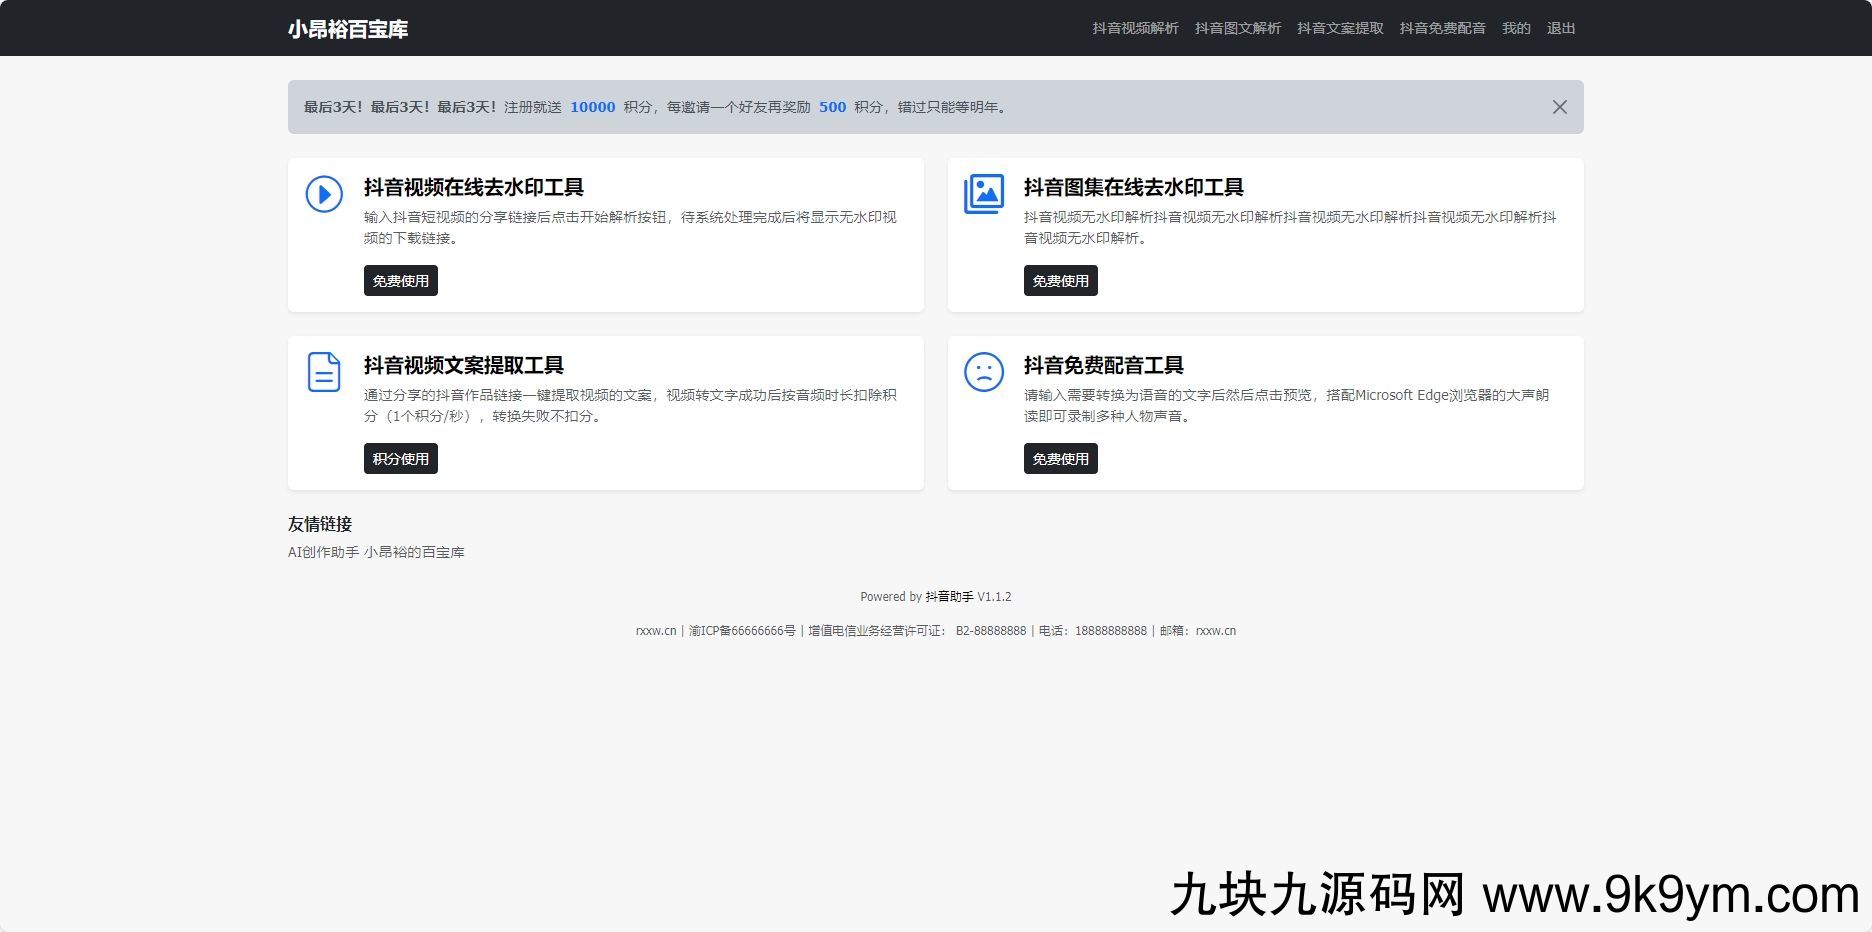The image size is (1872, 932).
Task: Click the 抖音视频在线去水印工具 heading
Action: point(473,187)
